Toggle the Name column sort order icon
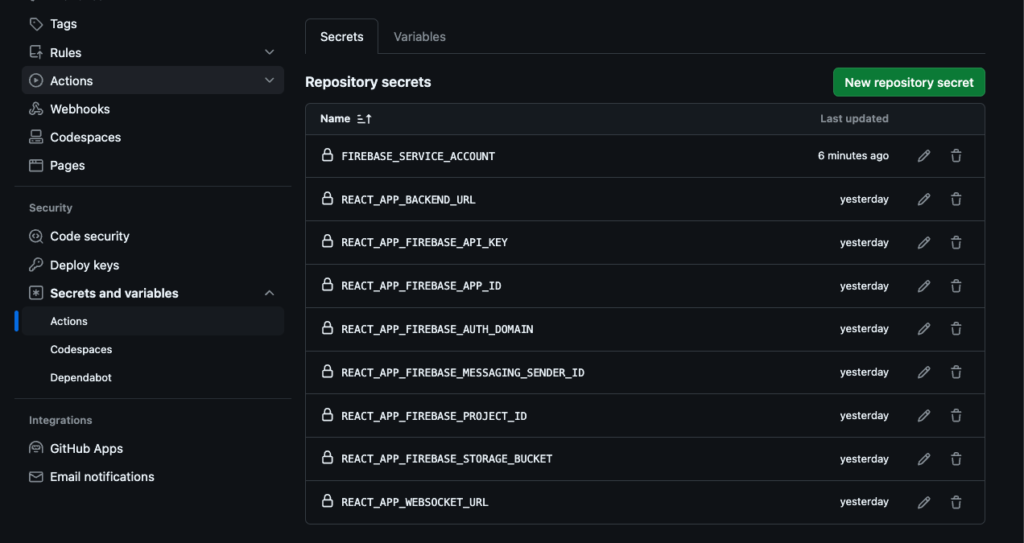The height and width of the screenshot is (543, 1024). tap(364, 119)
